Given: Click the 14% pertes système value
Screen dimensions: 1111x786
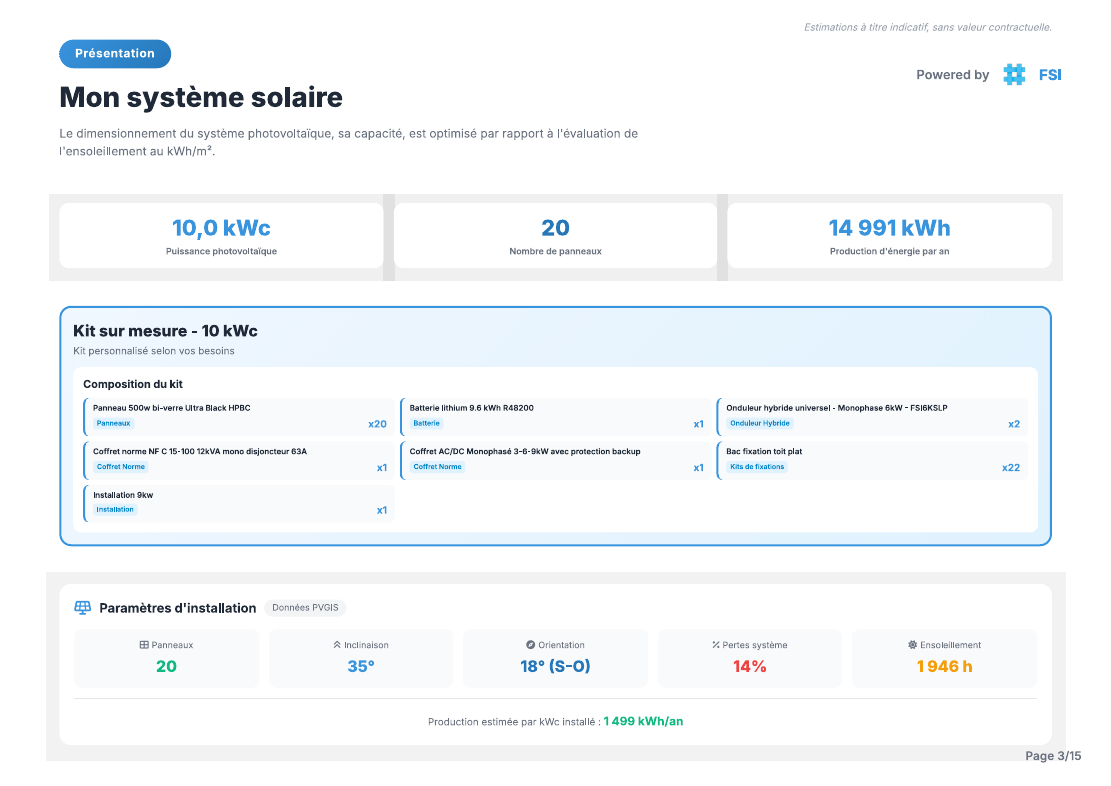Looking at the screenshot, I should (x=750, y=666).
